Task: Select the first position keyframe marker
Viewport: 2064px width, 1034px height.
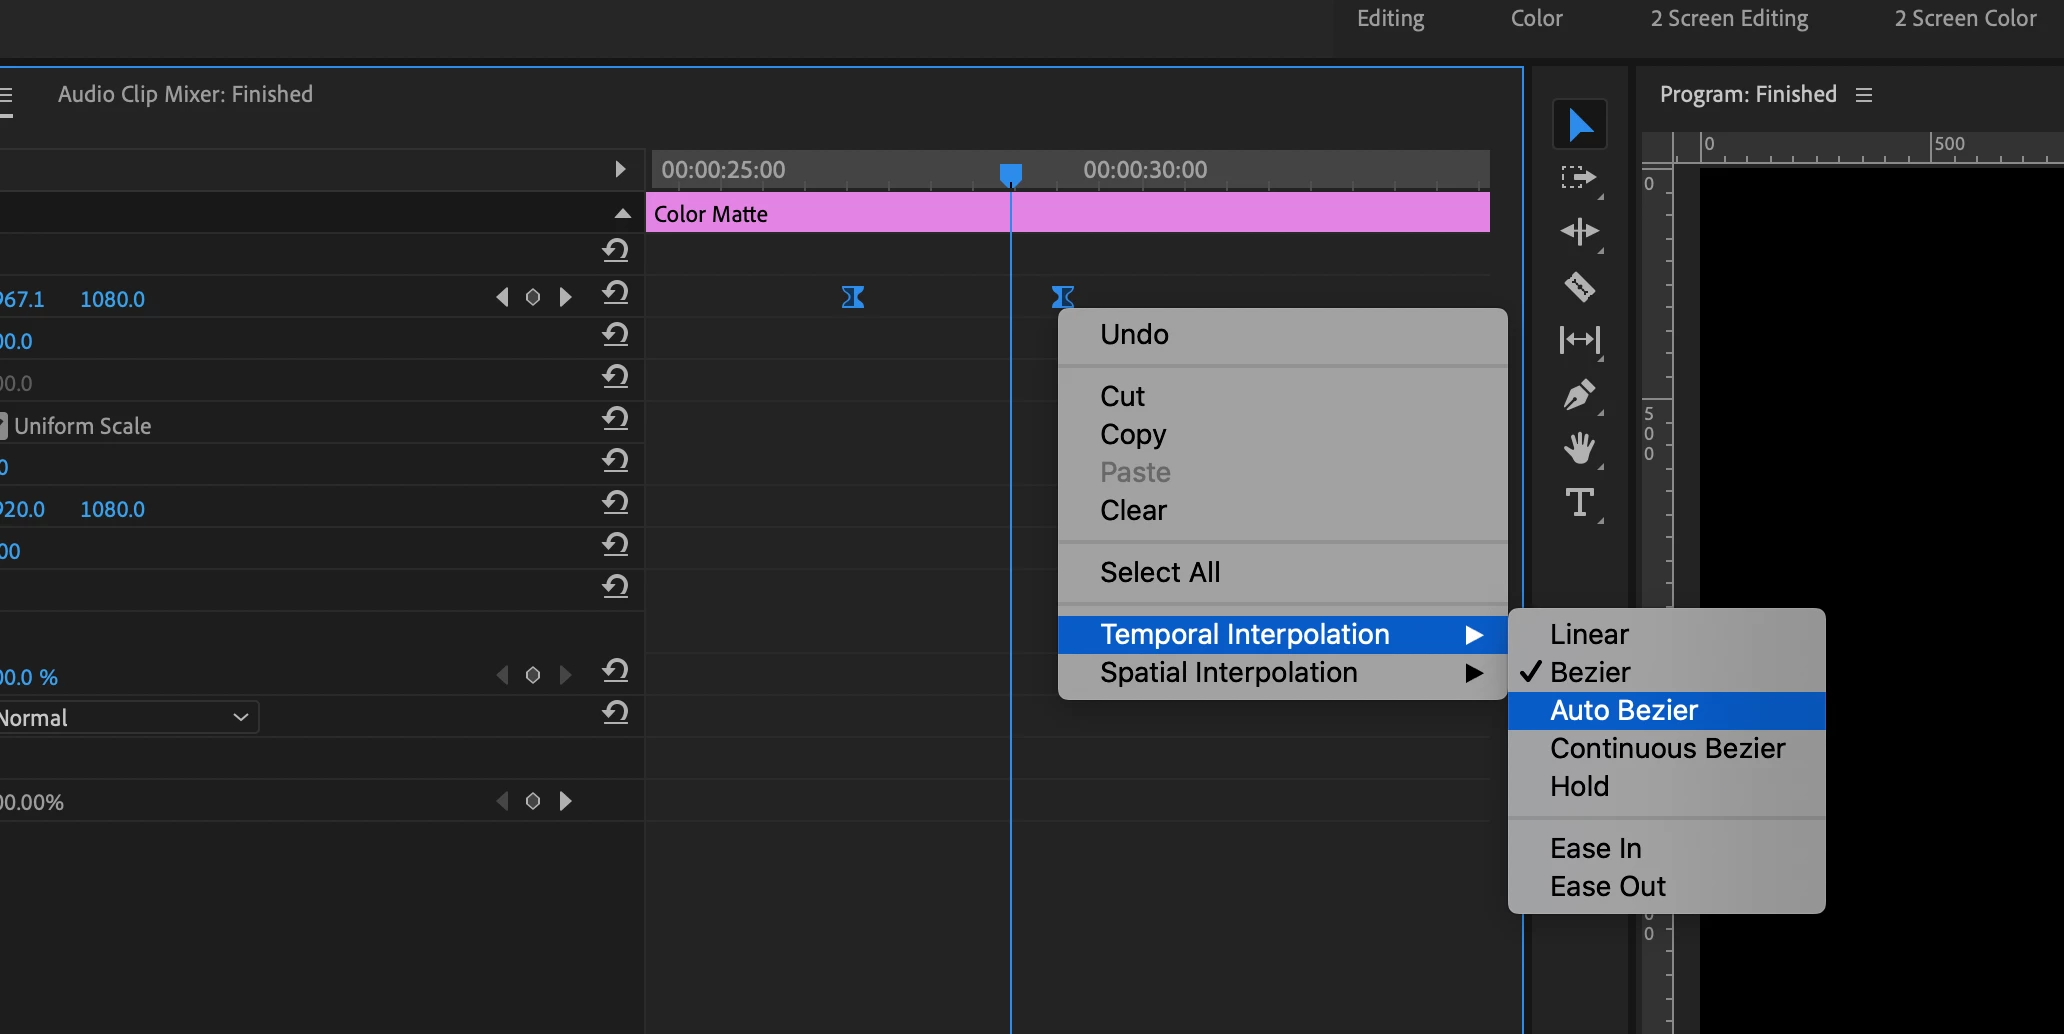Action: click(853, 297)
